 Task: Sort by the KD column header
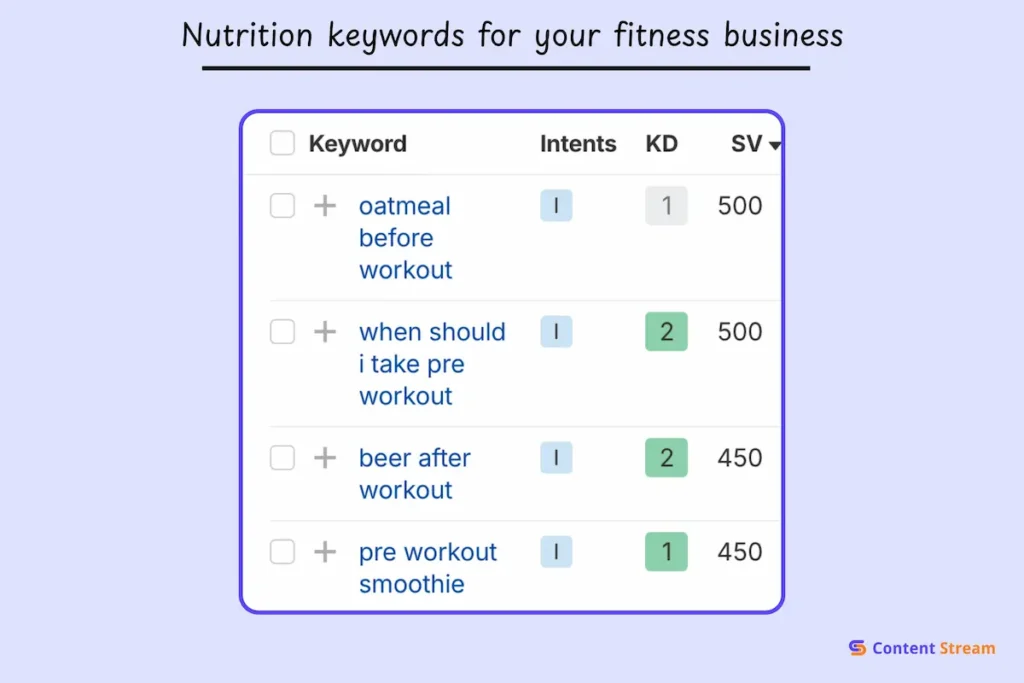[x=661, y=144]
